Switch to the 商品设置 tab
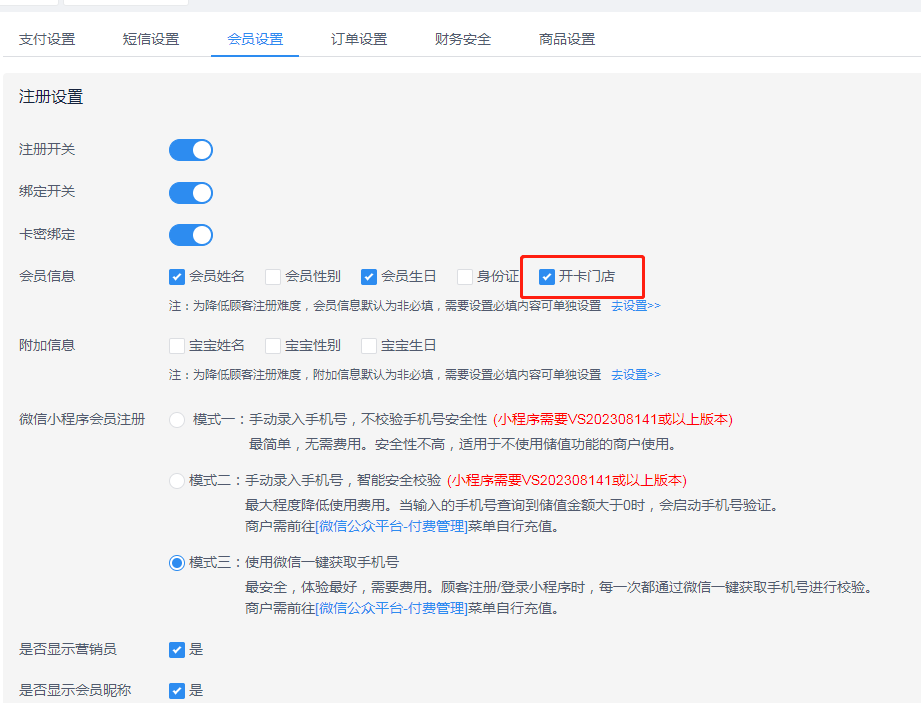Image resolution: width=921 pixels, height=703 pixels. coord(567,39)
